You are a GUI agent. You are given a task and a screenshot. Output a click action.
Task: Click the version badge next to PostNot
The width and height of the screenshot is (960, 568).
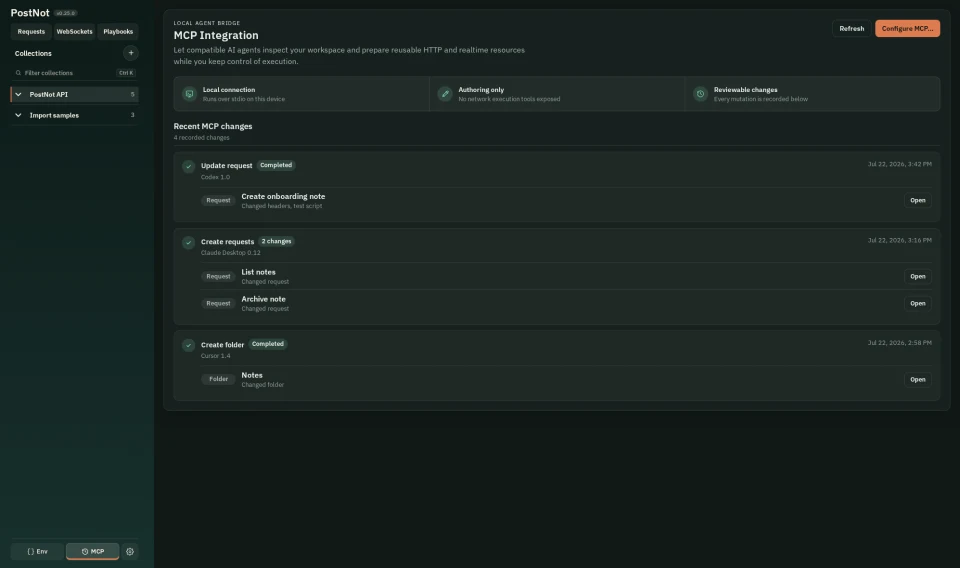coord(65,13)
